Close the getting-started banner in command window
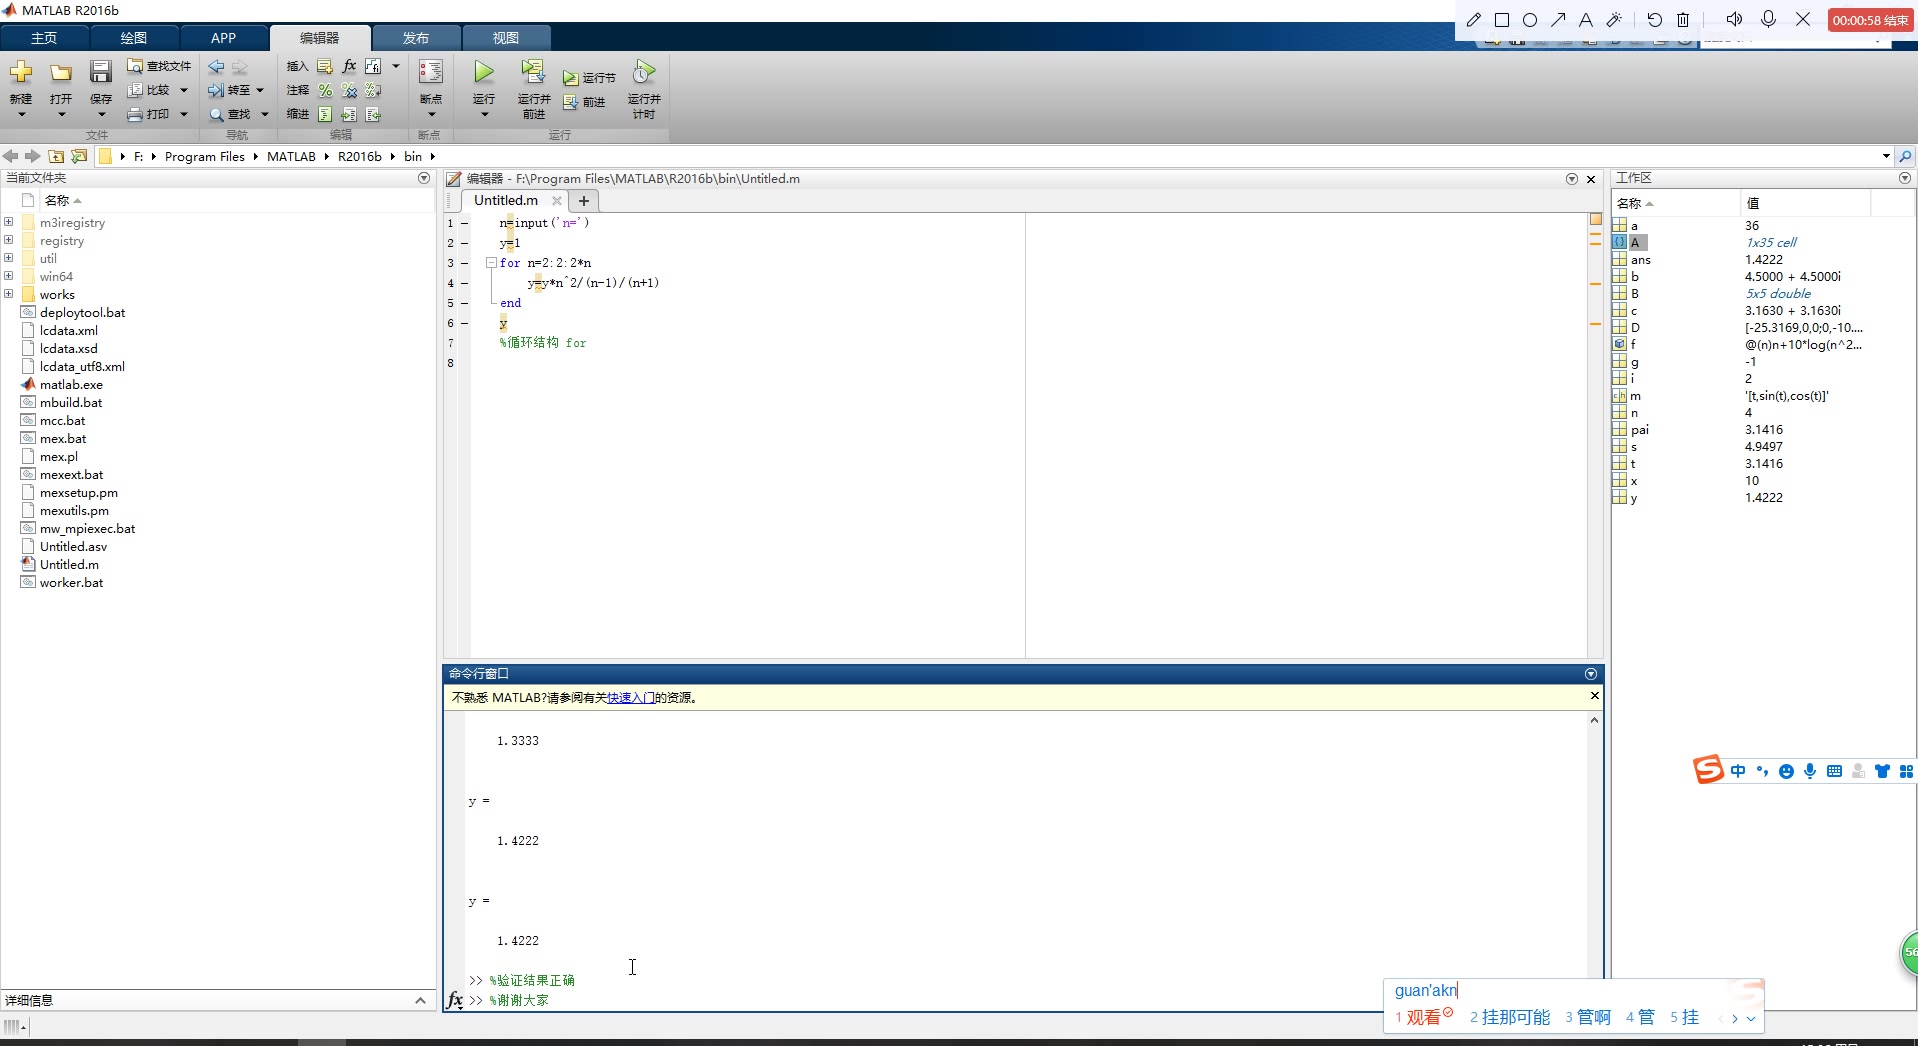This screenshot has height=1046, width=1918. coord(1595,696)
